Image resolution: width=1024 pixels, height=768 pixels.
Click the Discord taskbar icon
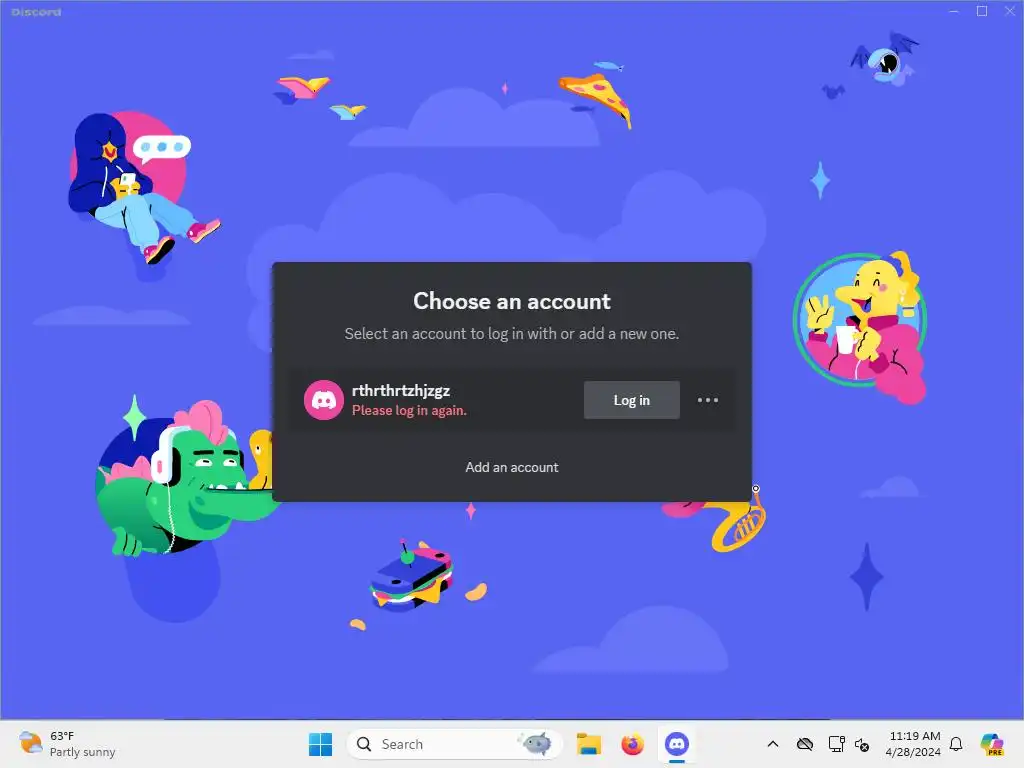point(677,744)
